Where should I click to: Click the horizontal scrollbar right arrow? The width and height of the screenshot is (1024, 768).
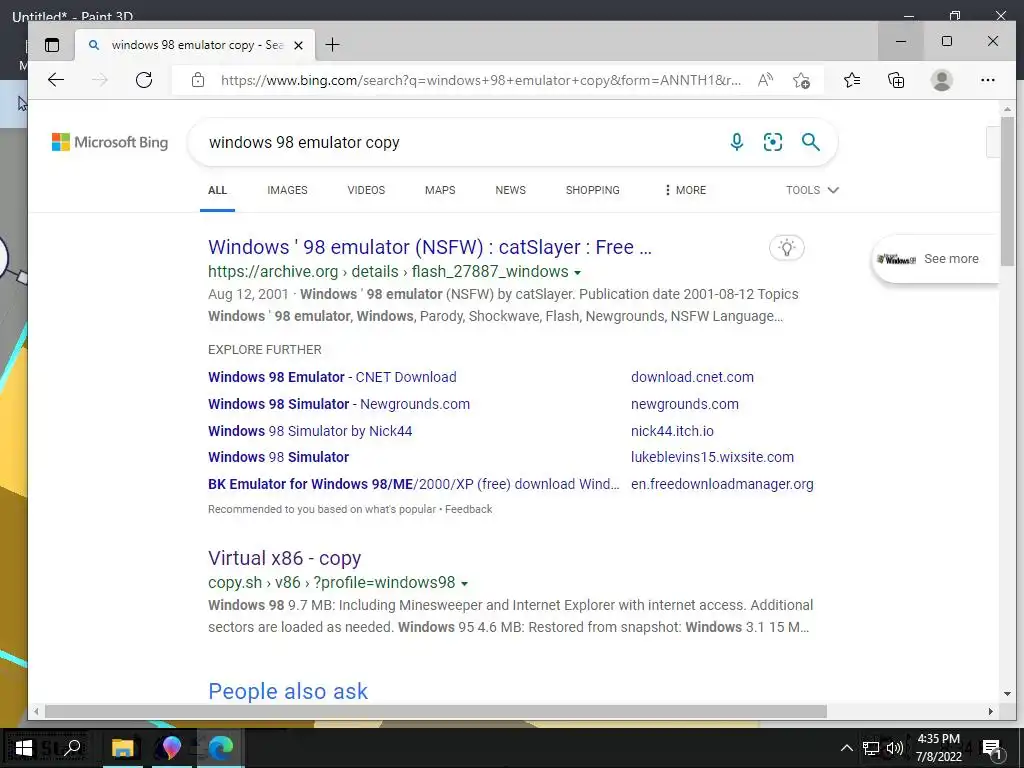pos(991,711)
